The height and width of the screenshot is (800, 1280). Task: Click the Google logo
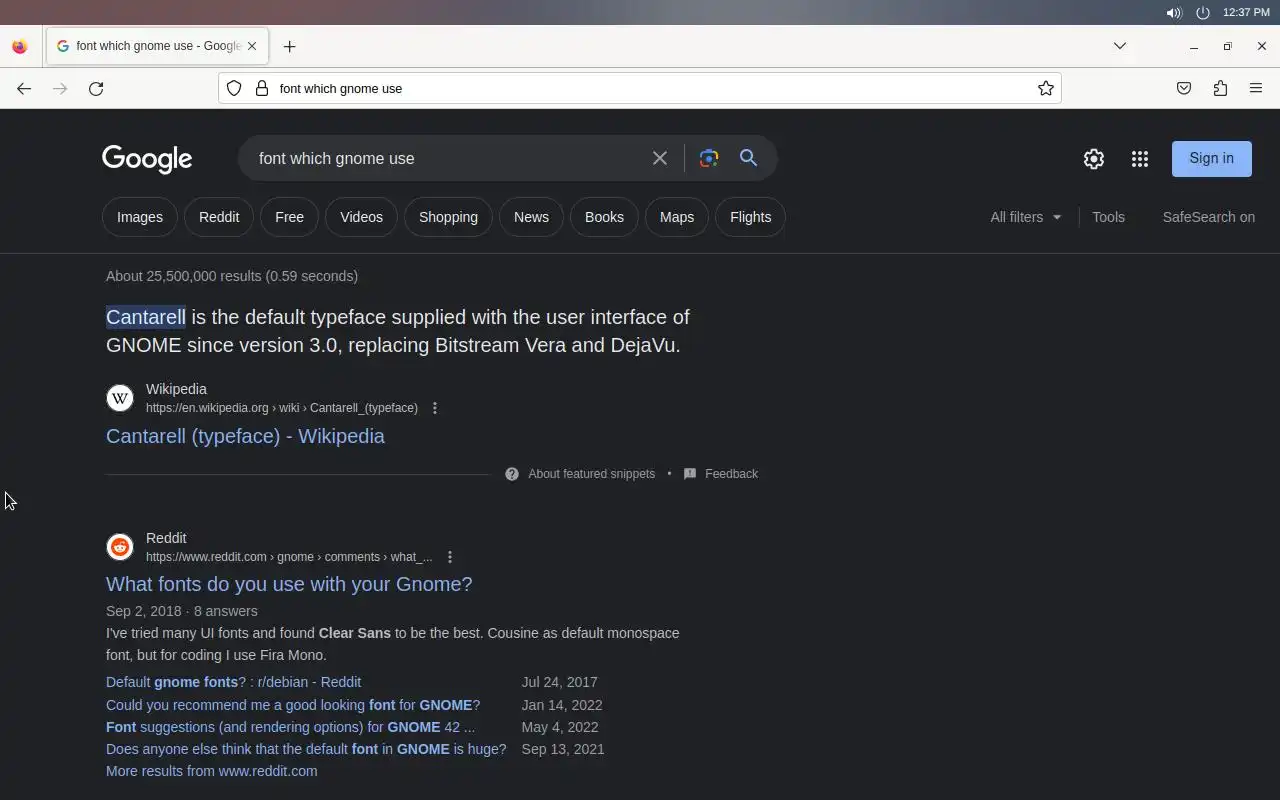coord(147,159)
